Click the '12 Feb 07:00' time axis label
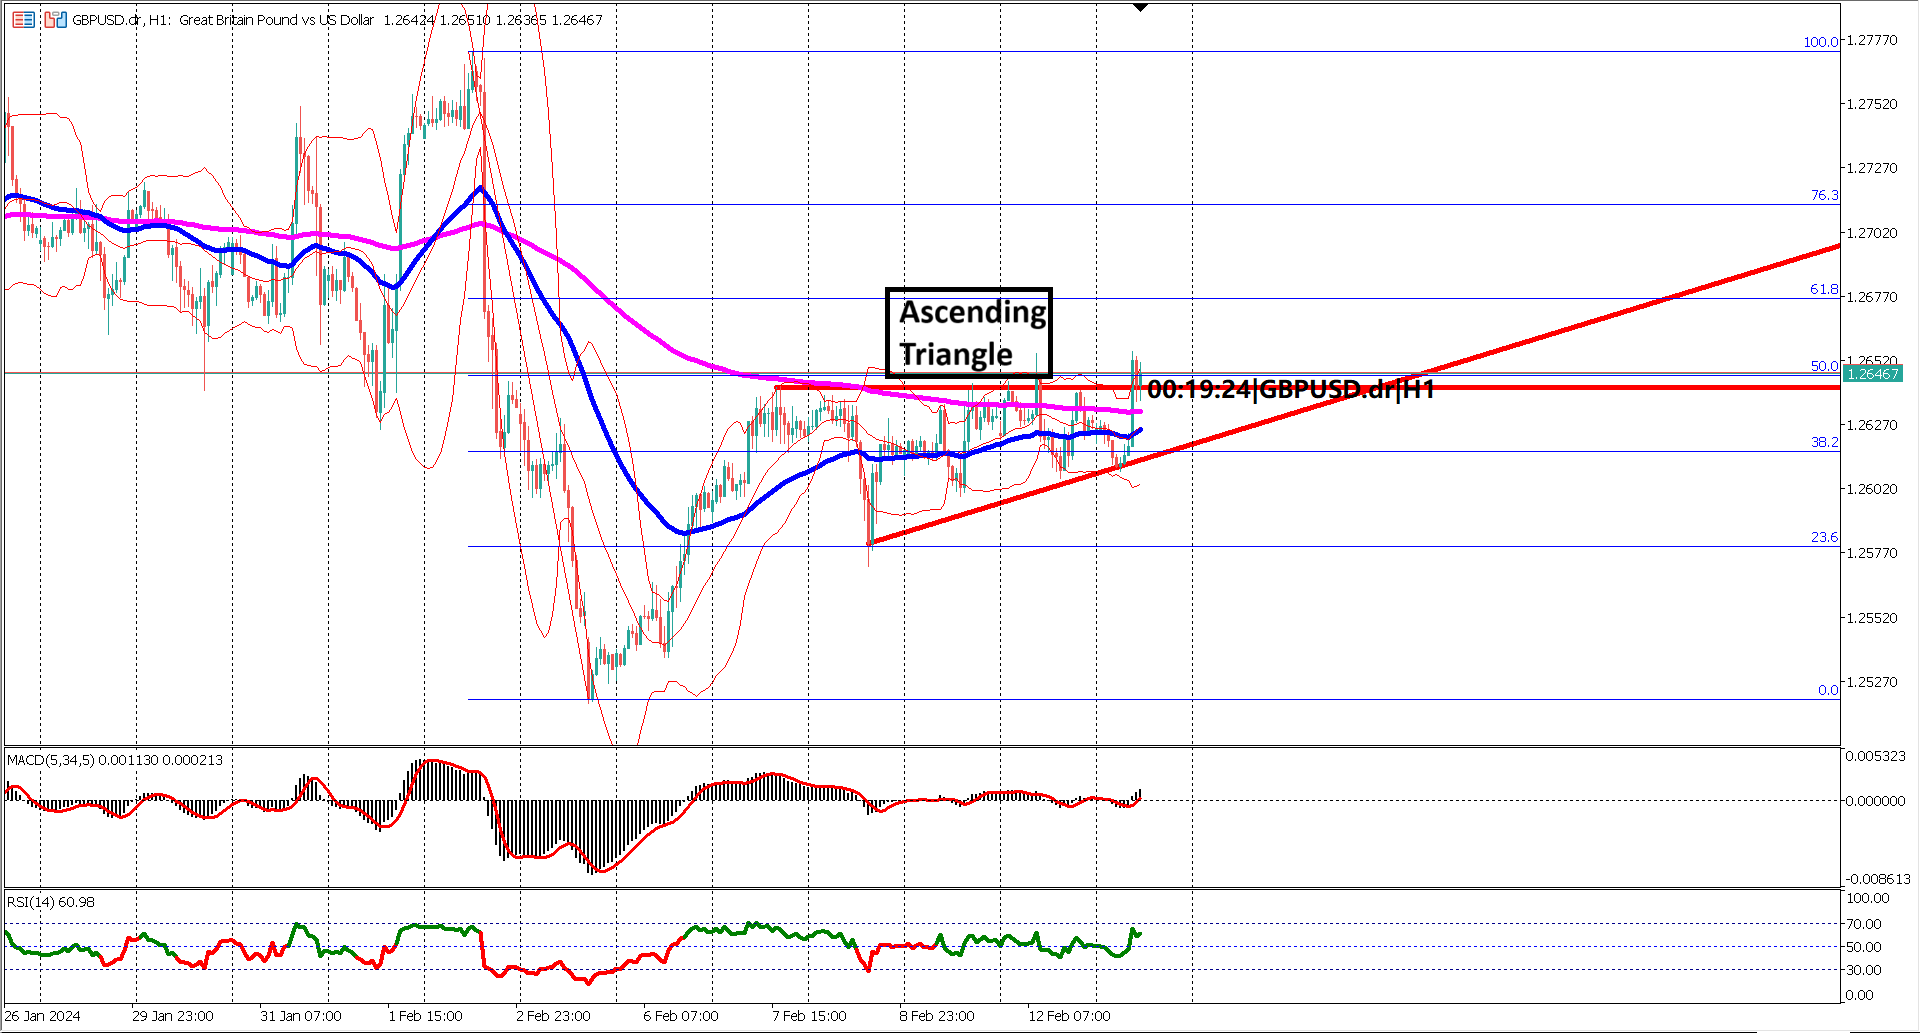 pos(1068,1015)
